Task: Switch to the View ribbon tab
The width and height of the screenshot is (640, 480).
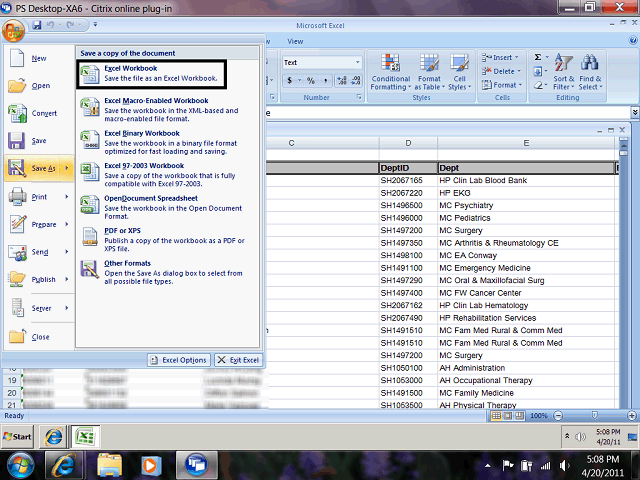Action: [295, 41]
